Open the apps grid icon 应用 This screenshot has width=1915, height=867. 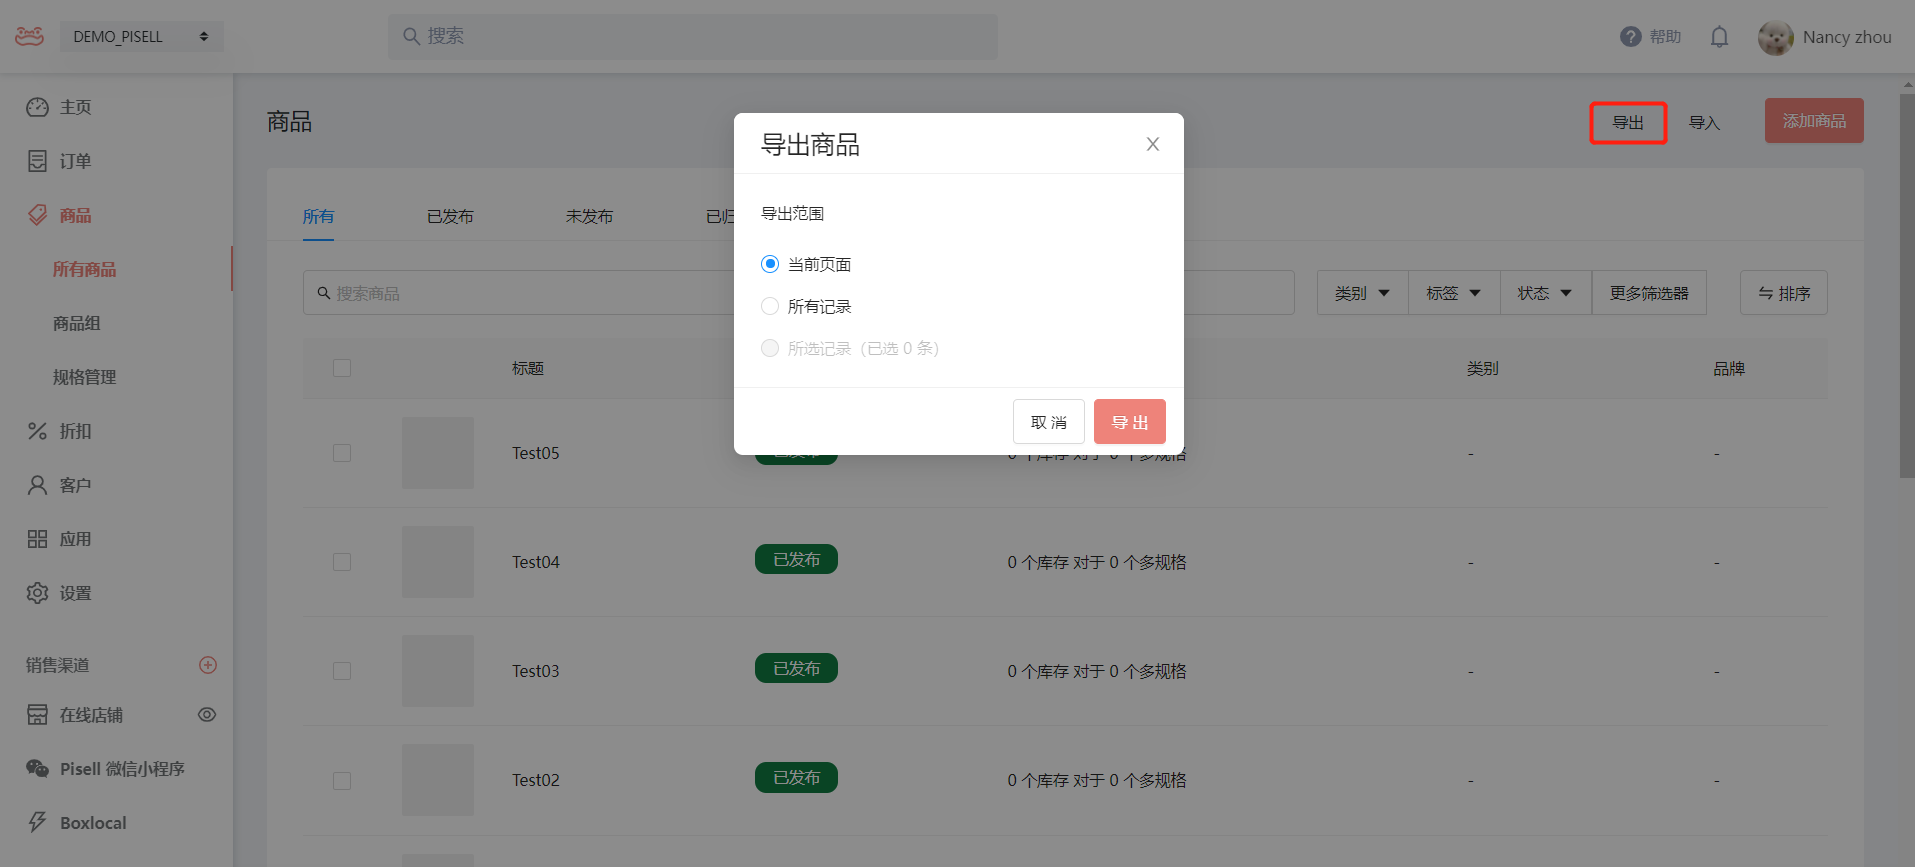click(x=37, y=539)
